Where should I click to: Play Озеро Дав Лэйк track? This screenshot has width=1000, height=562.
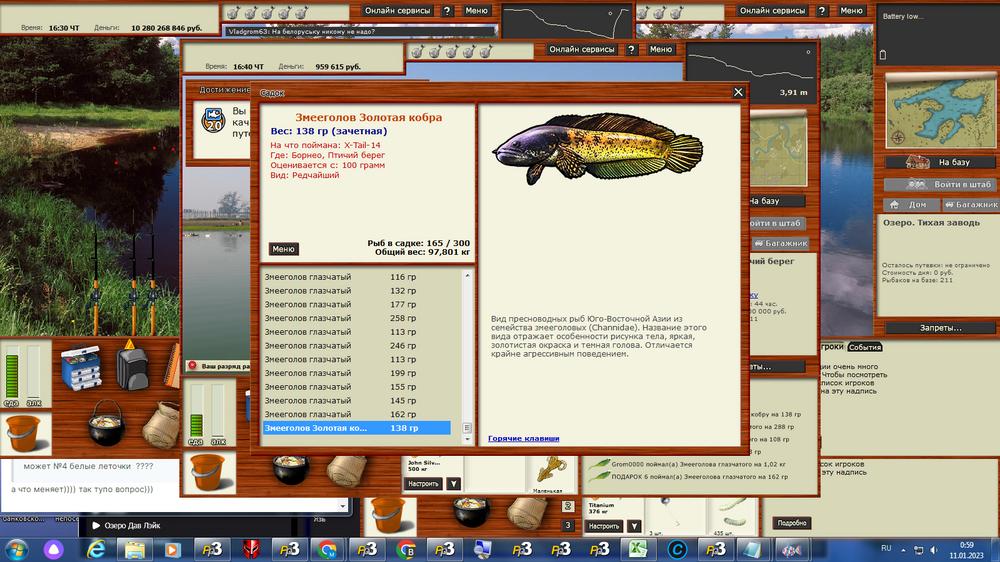[x=96, y=526]
